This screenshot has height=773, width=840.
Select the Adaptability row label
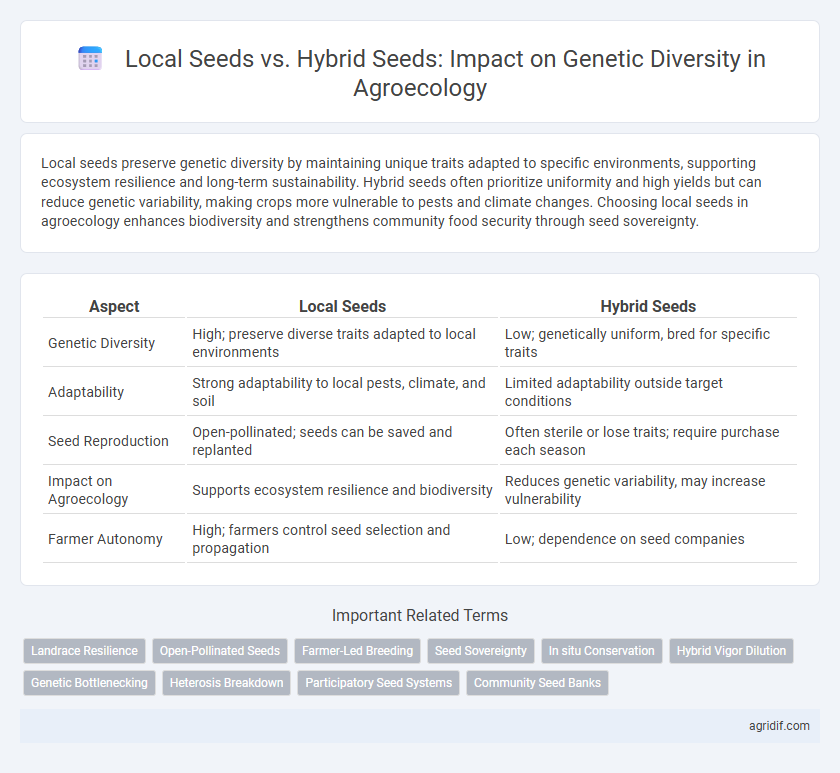coord(86,392)
